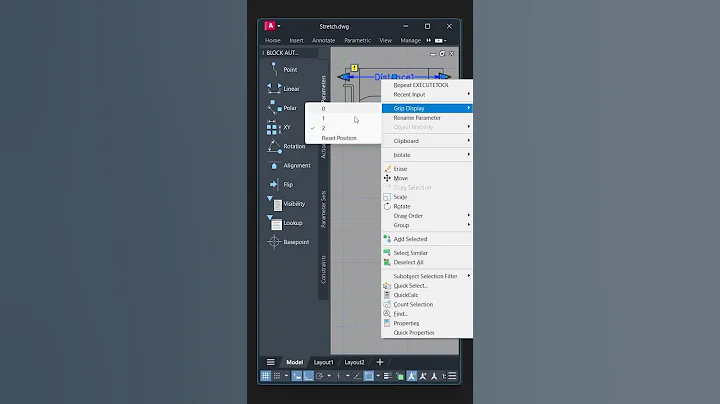Toggle polar tracking in the status bar

320,376
